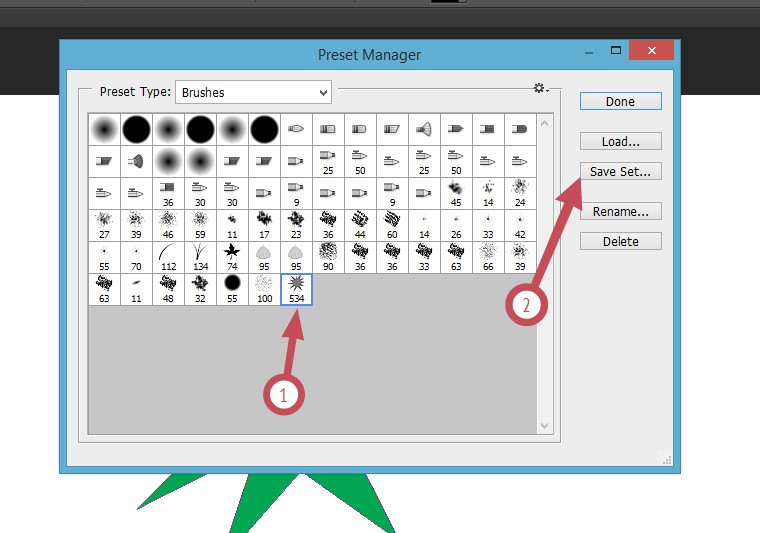This screenshot has width=760, height=533.
Task: Click the Rename... button
Action: [620, 212]
